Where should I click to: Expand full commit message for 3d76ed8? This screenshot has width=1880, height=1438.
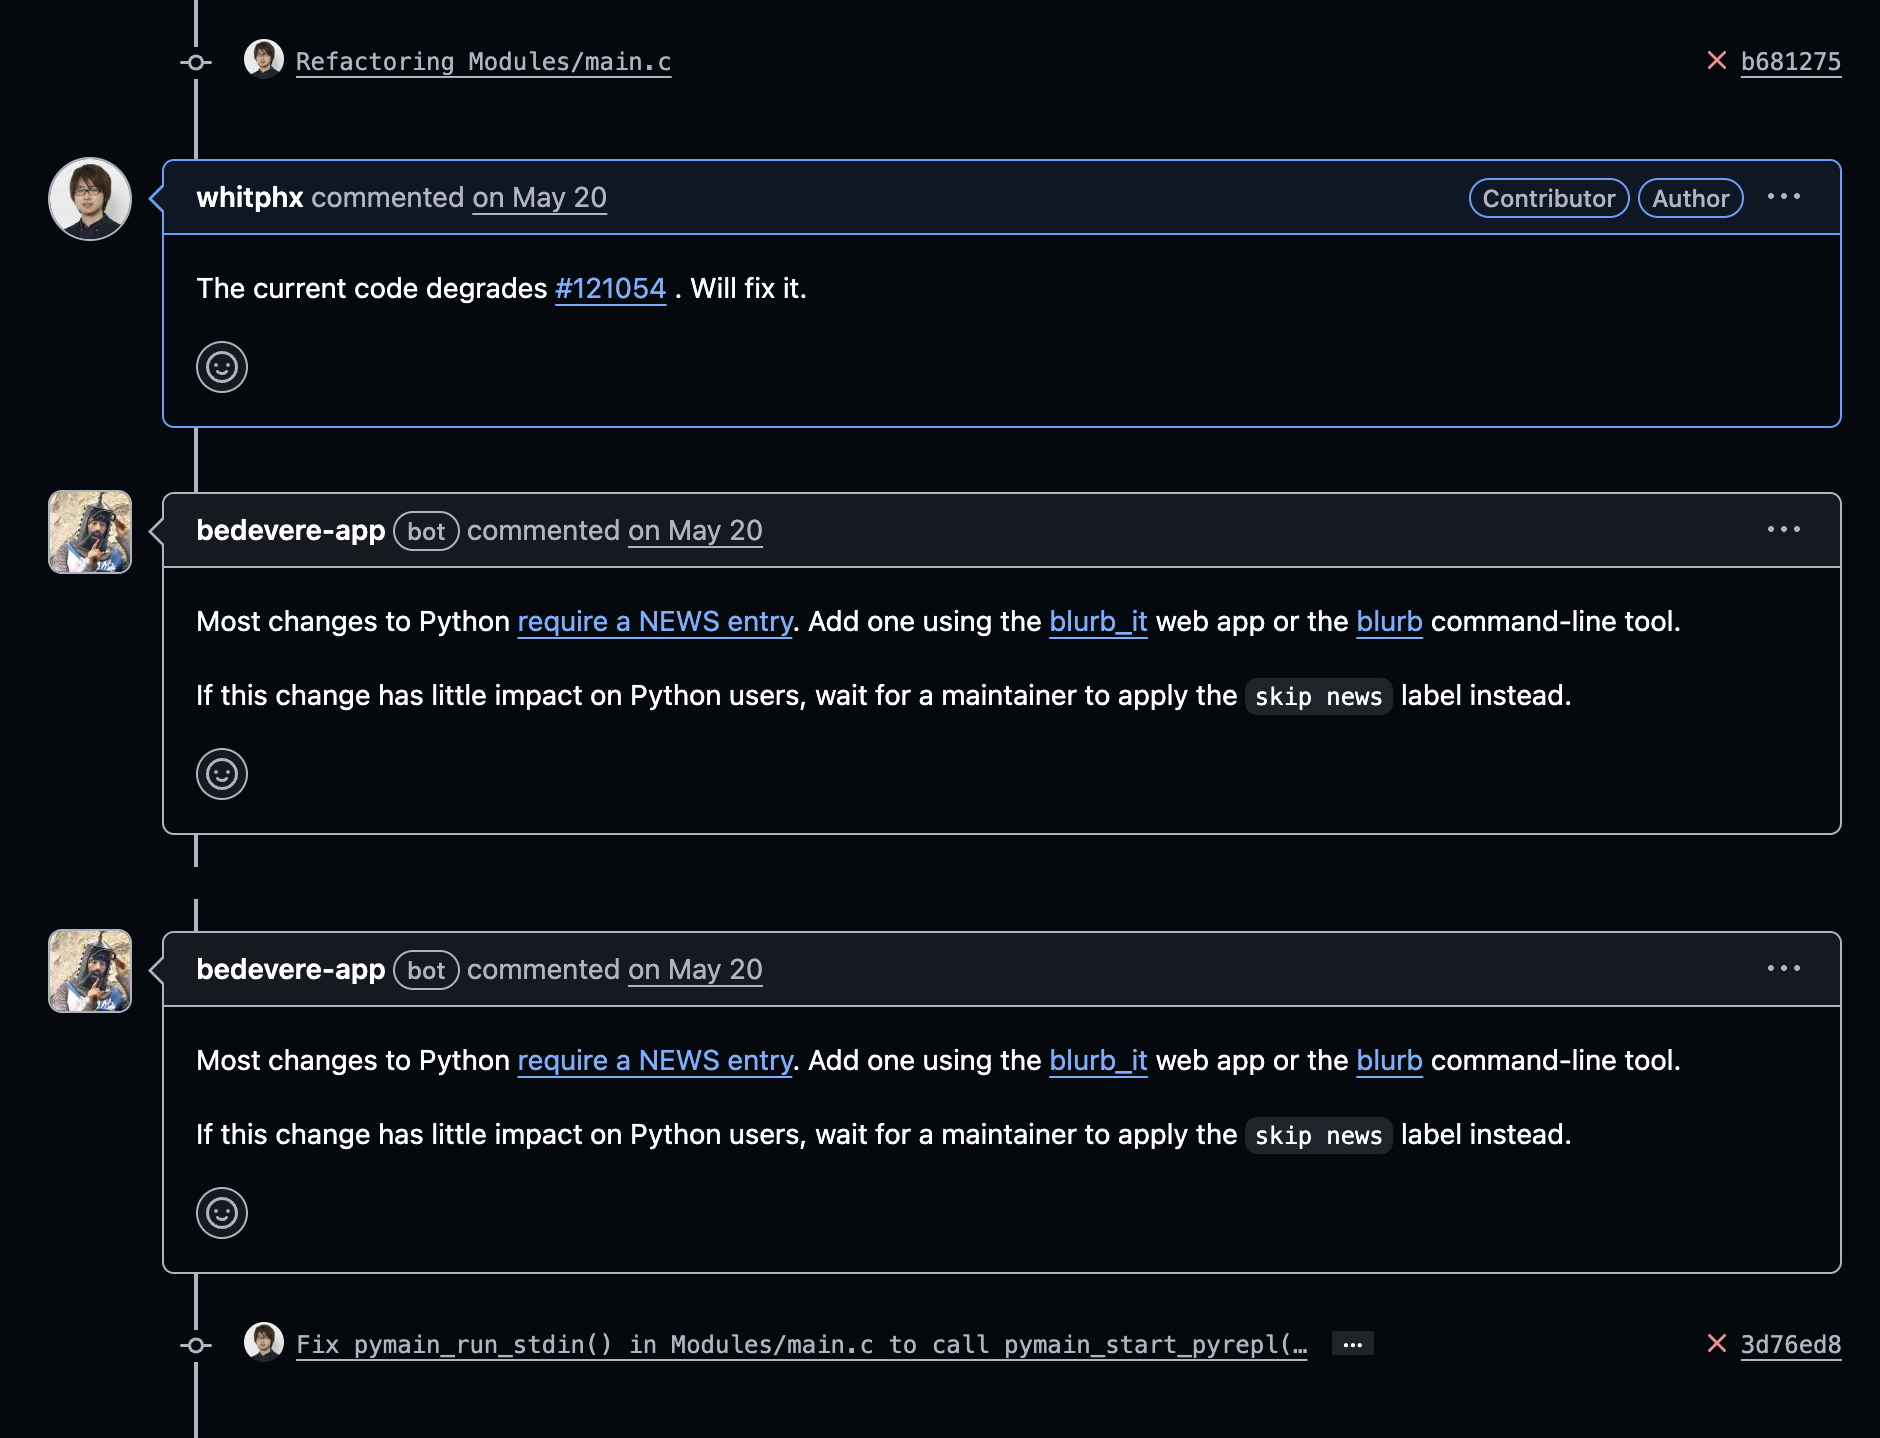point(1353,1344)
